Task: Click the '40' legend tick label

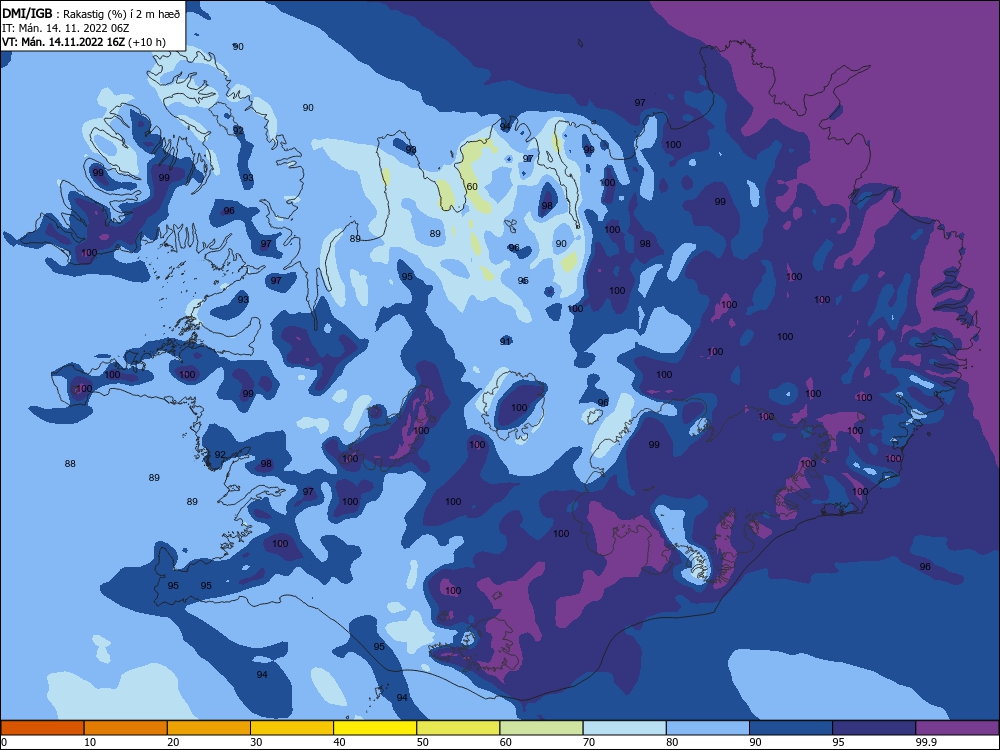Action: click(339, 742)
